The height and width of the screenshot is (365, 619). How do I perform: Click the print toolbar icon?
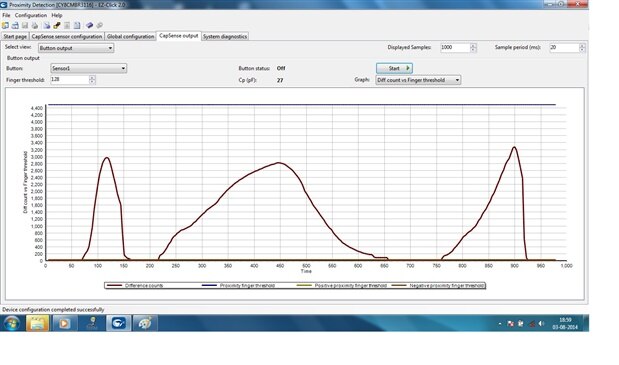pyautogui.click(x=35, y=26)
